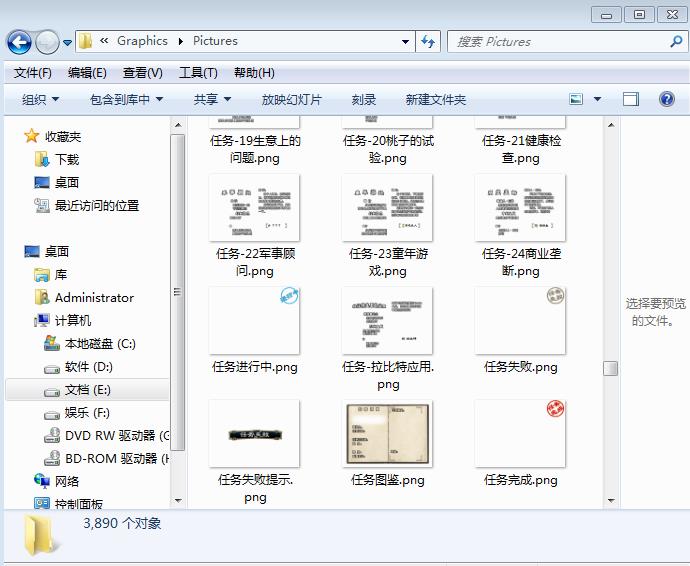Viewport: 690px width, 566px height.
Task: Select 任务图鉴.png thumbnail
Action: 387,434
